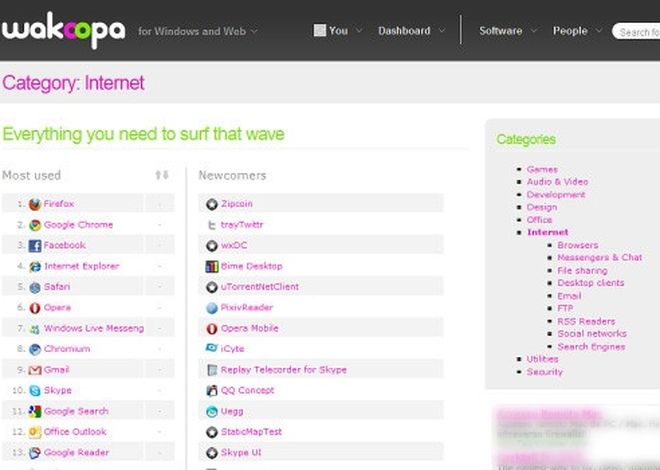Image resolution: width=660 pixels, height=470 pixels.
Task: Click the Uegg icon
Action: [212, 411]
